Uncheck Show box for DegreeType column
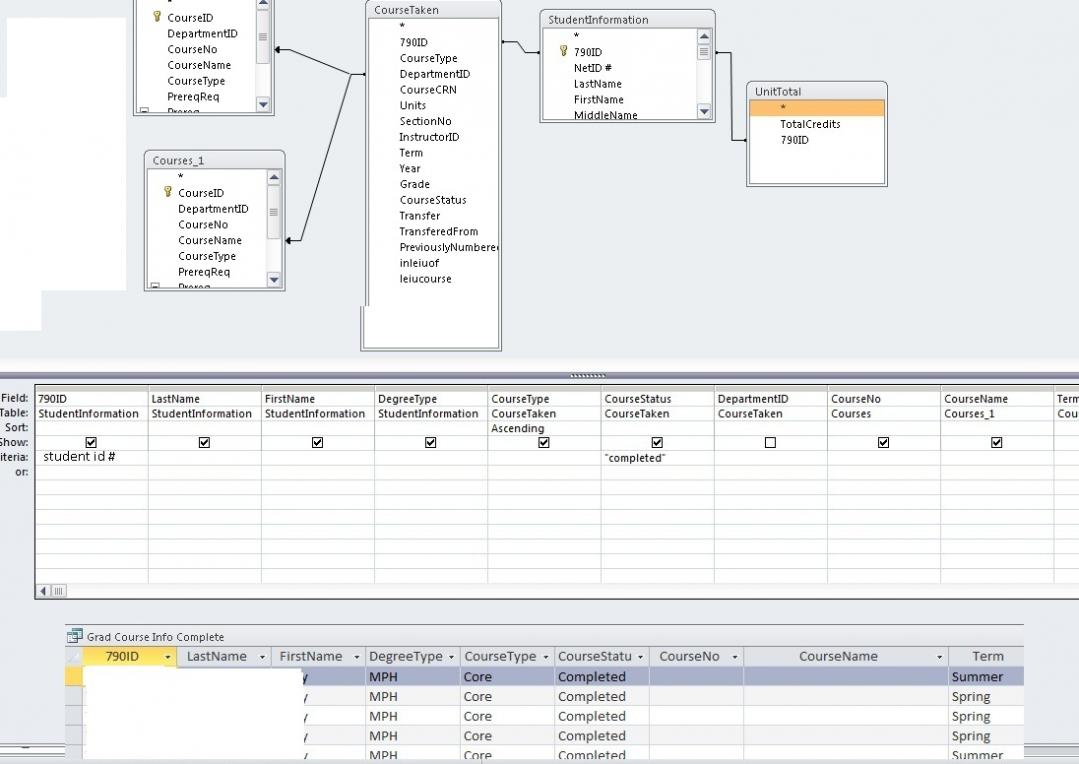This screenshot has height=764, width=1079. click(431, 443)
